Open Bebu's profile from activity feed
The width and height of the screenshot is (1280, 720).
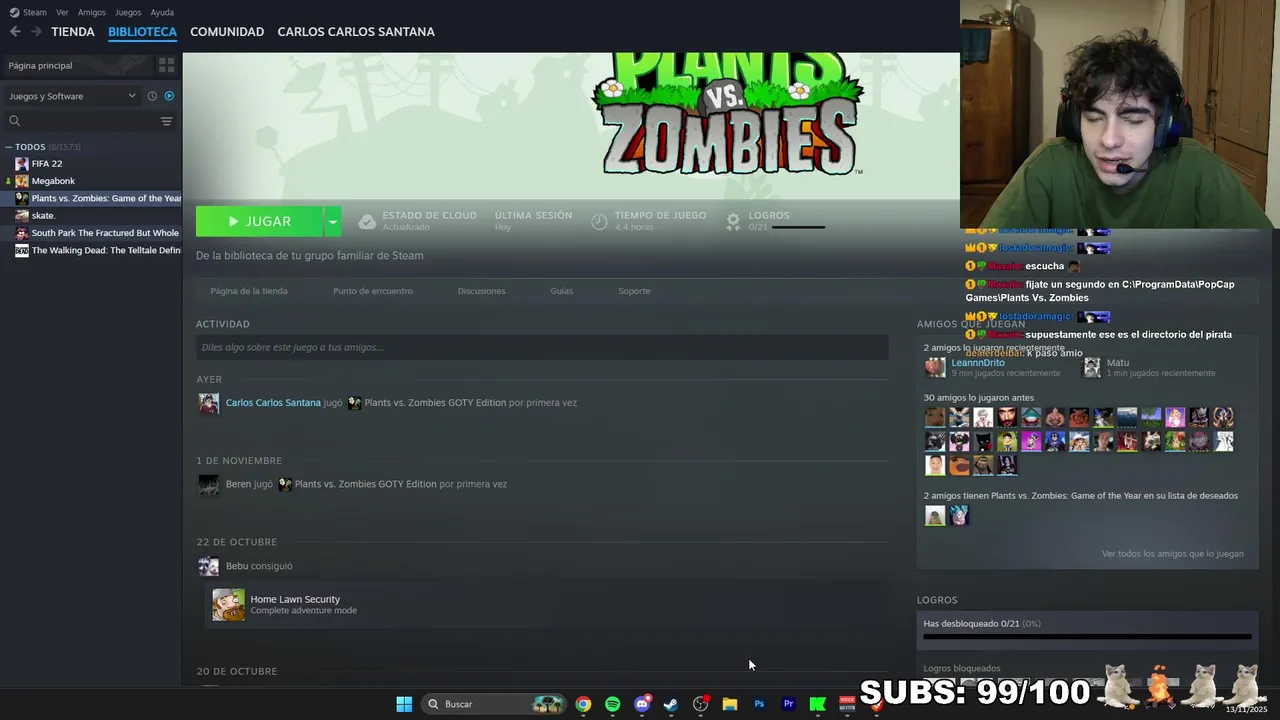237,566
